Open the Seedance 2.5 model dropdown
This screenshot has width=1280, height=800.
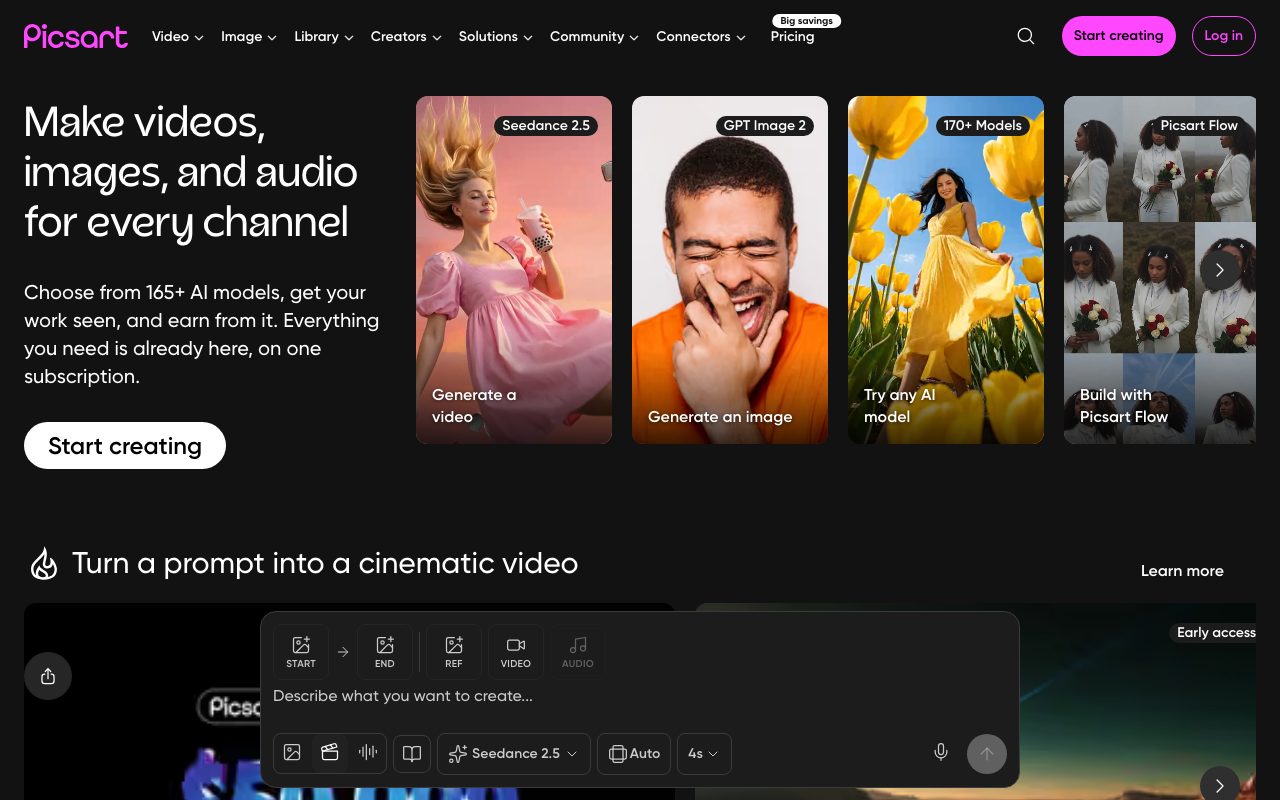click(514, 753)
